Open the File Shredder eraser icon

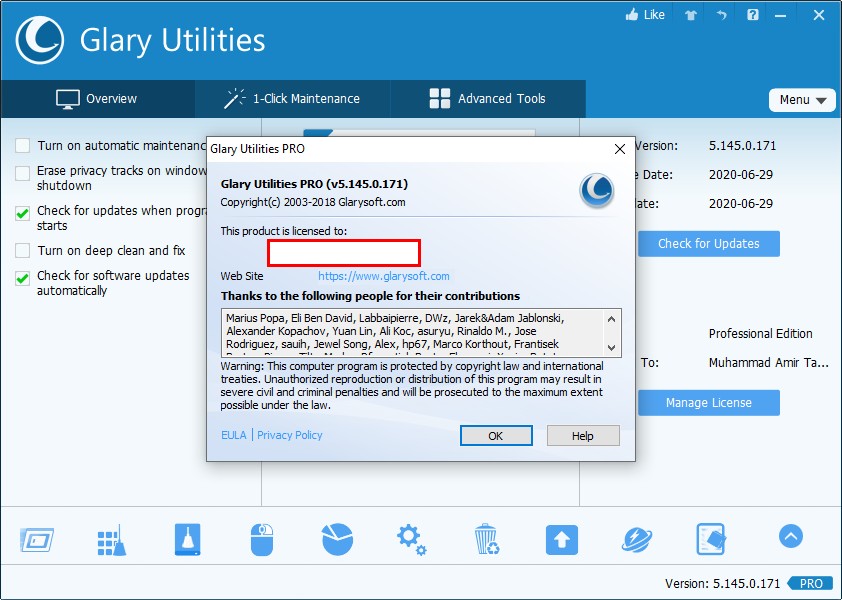pyautogui.click(x=712, y=539)
